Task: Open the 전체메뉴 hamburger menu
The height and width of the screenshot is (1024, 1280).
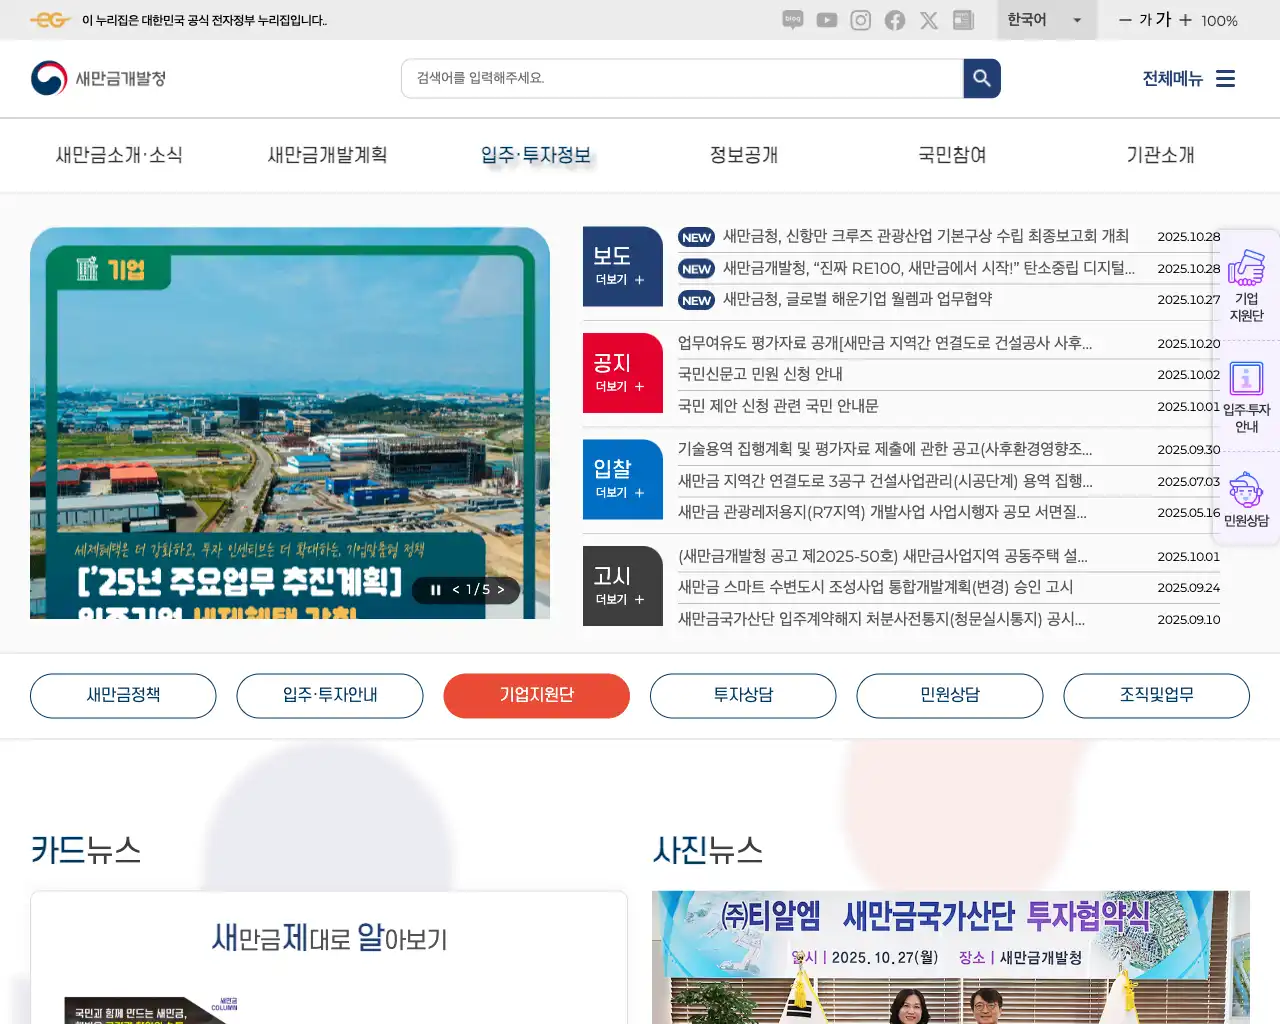Action: tap(1225, 78)
